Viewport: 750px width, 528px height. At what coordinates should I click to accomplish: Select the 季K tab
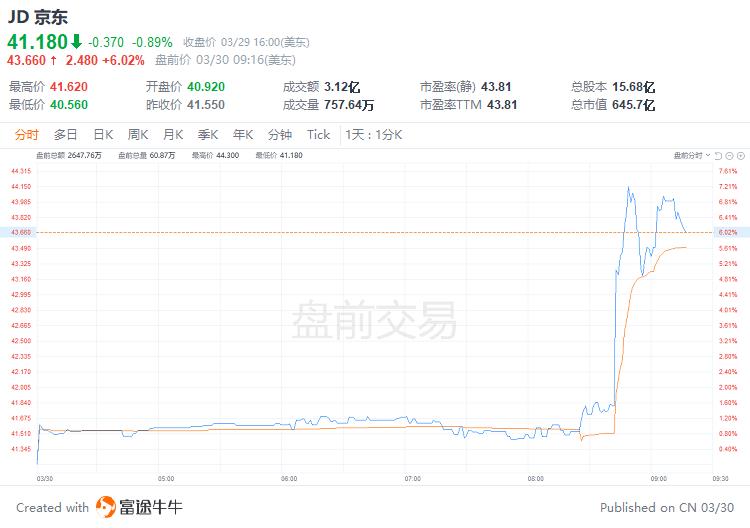[x=208, y=135]
